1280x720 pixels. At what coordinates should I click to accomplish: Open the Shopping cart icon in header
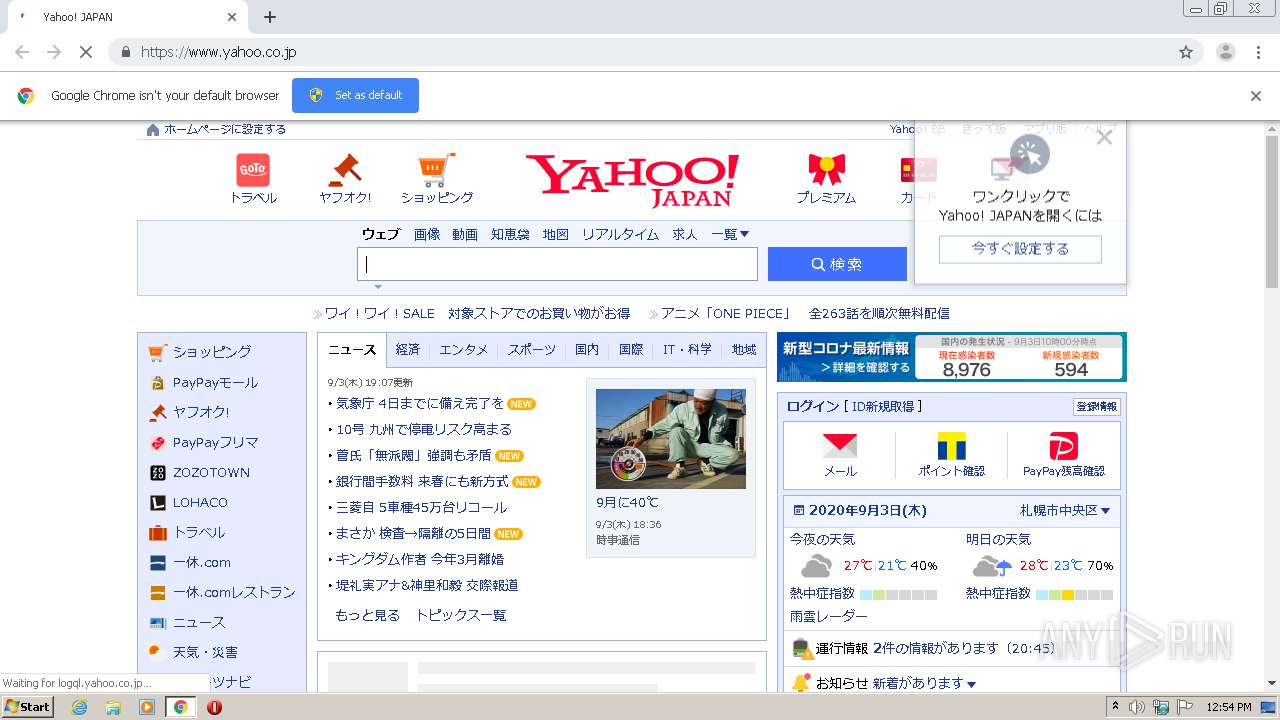(437, 170)
